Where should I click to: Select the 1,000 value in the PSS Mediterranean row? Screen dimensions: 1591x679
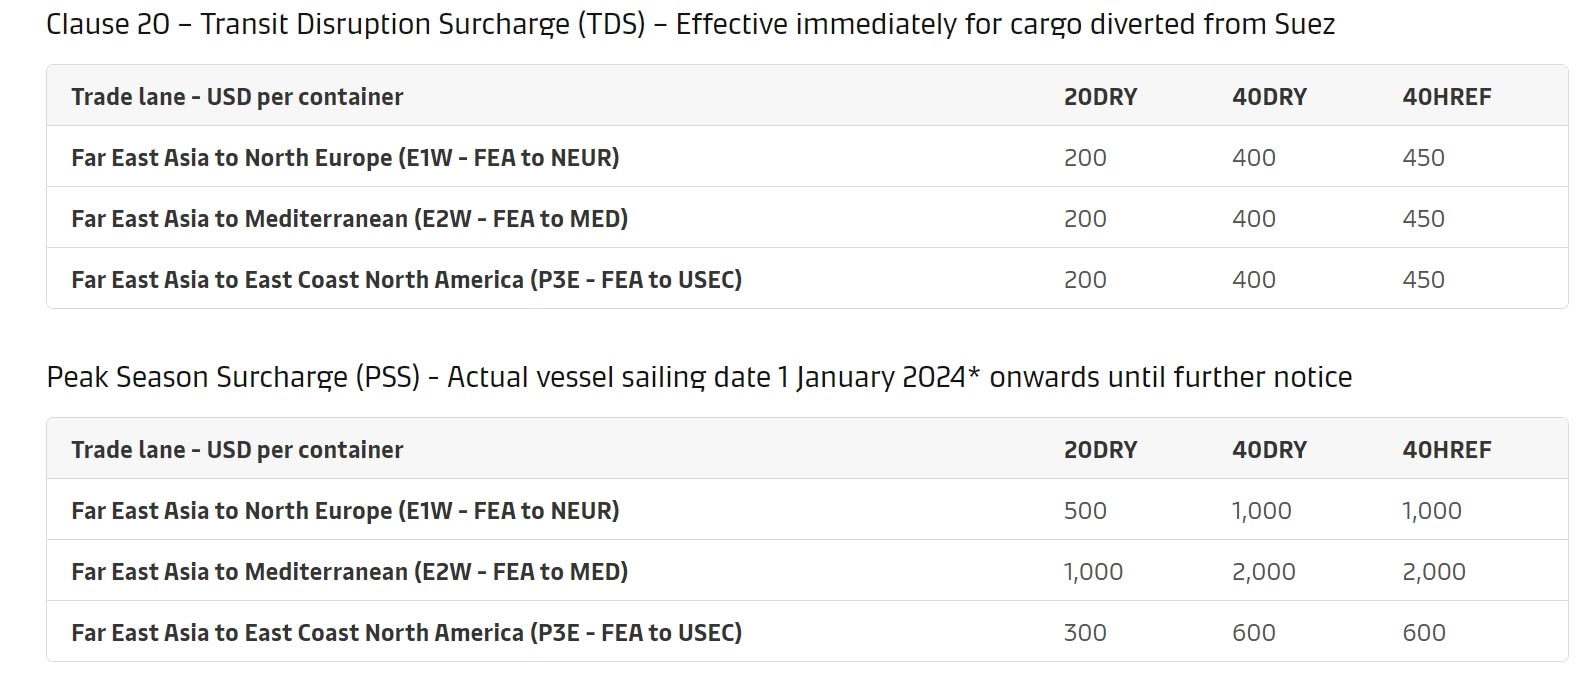(1093, 572)
